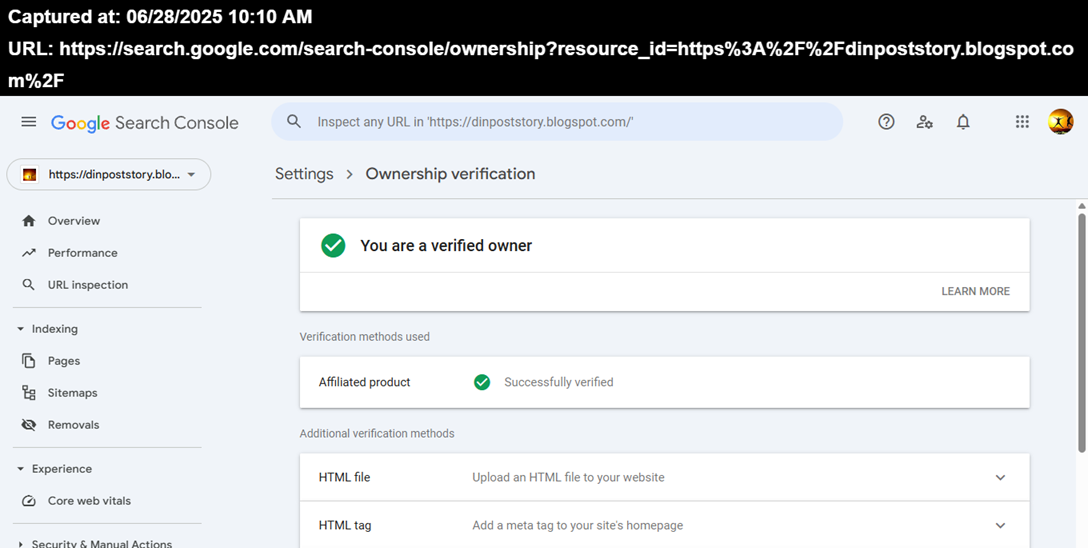Click the scrollbar up arrow

click(1082, 206)
